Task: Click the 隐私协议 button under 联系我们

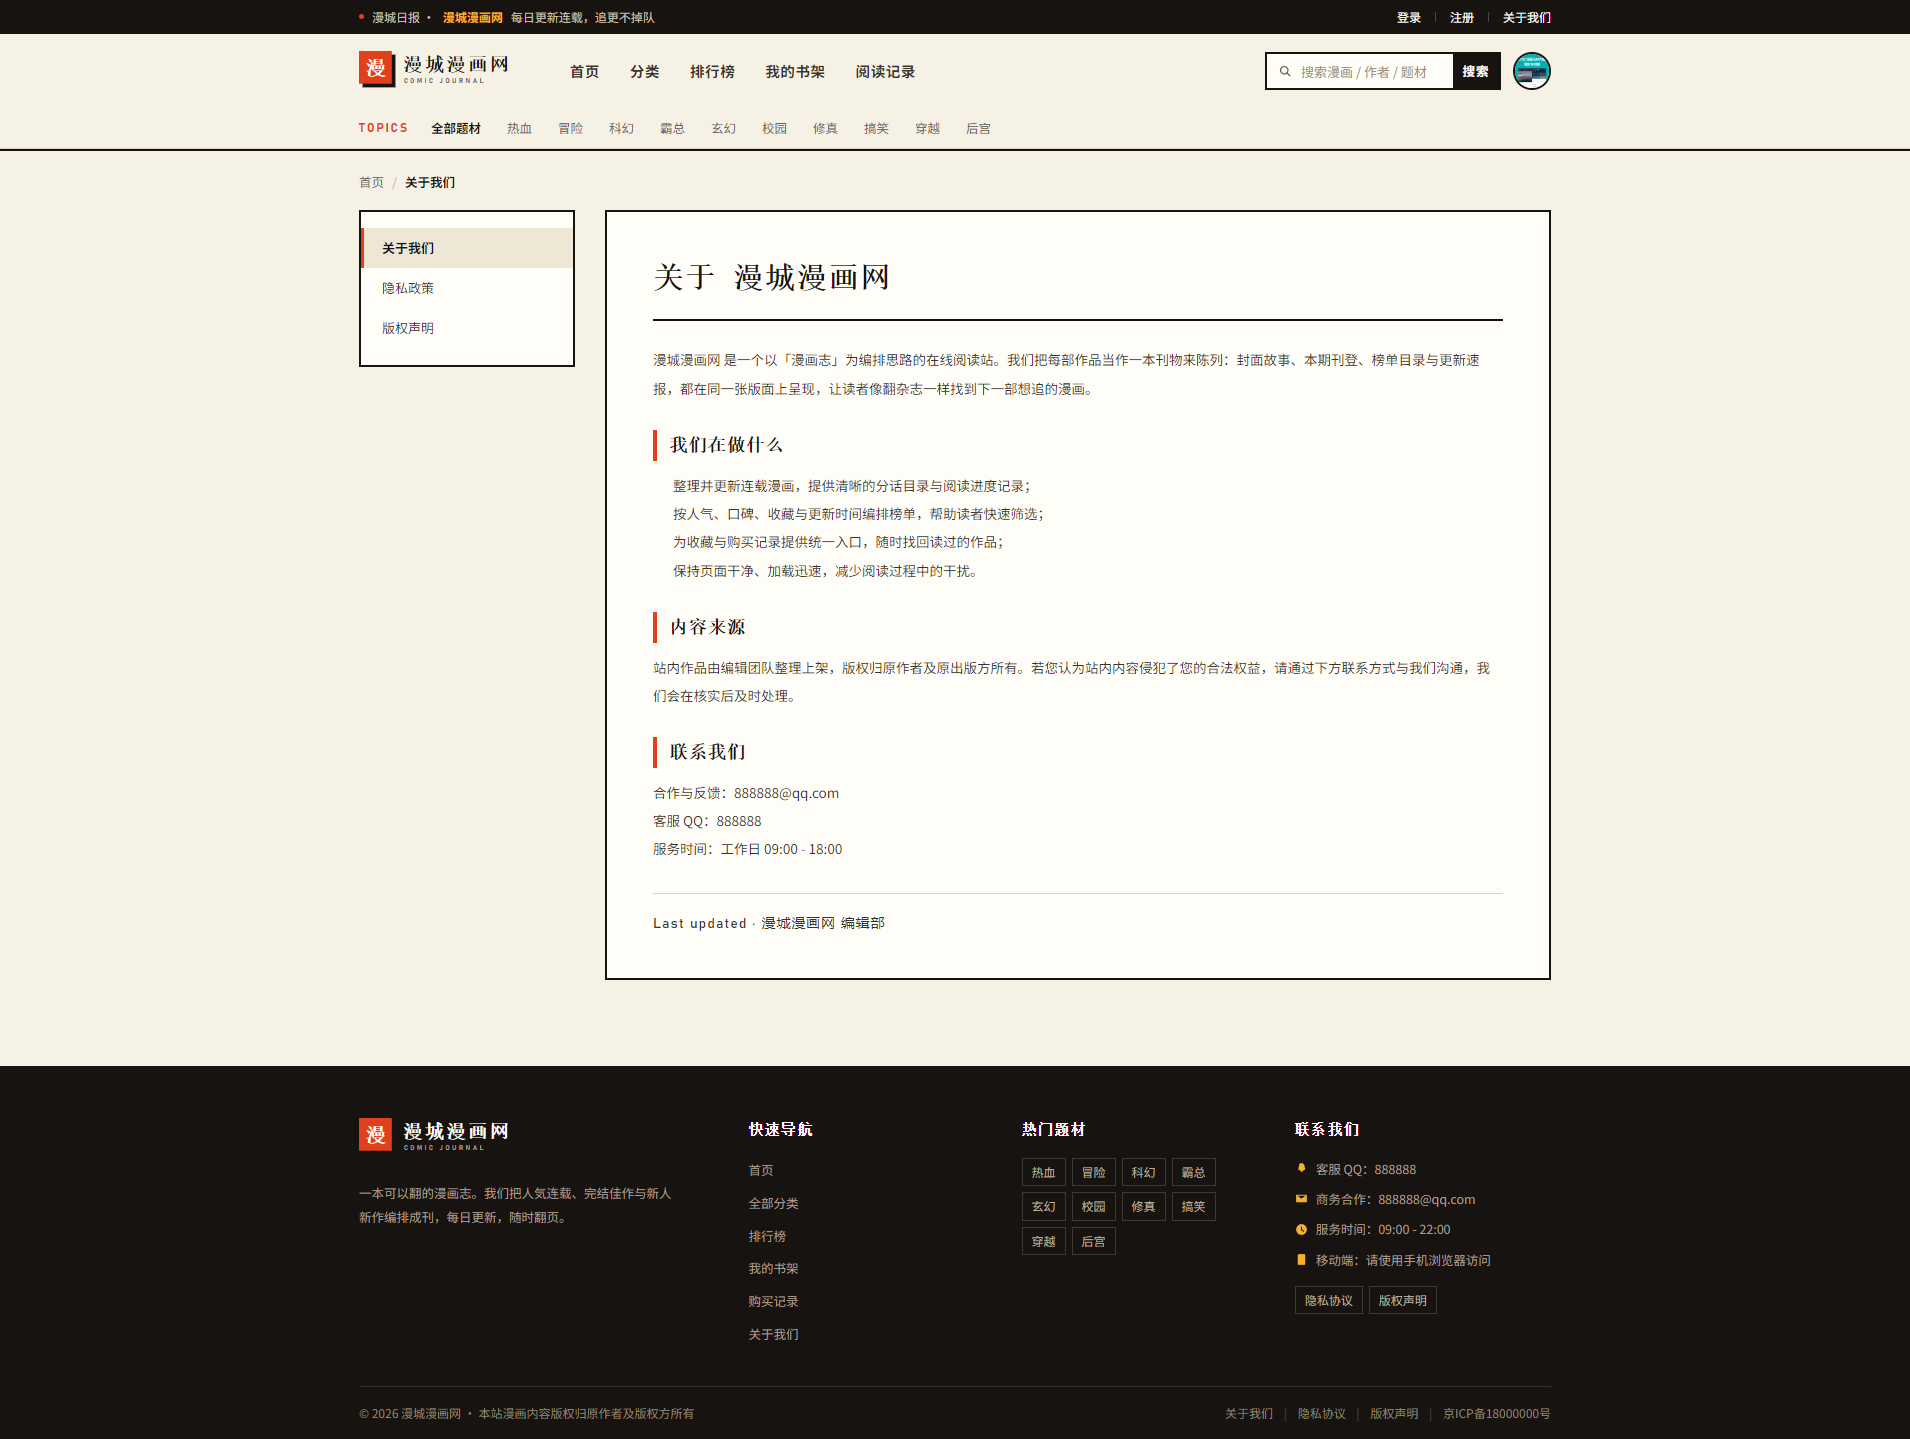Action: 1328,1300
